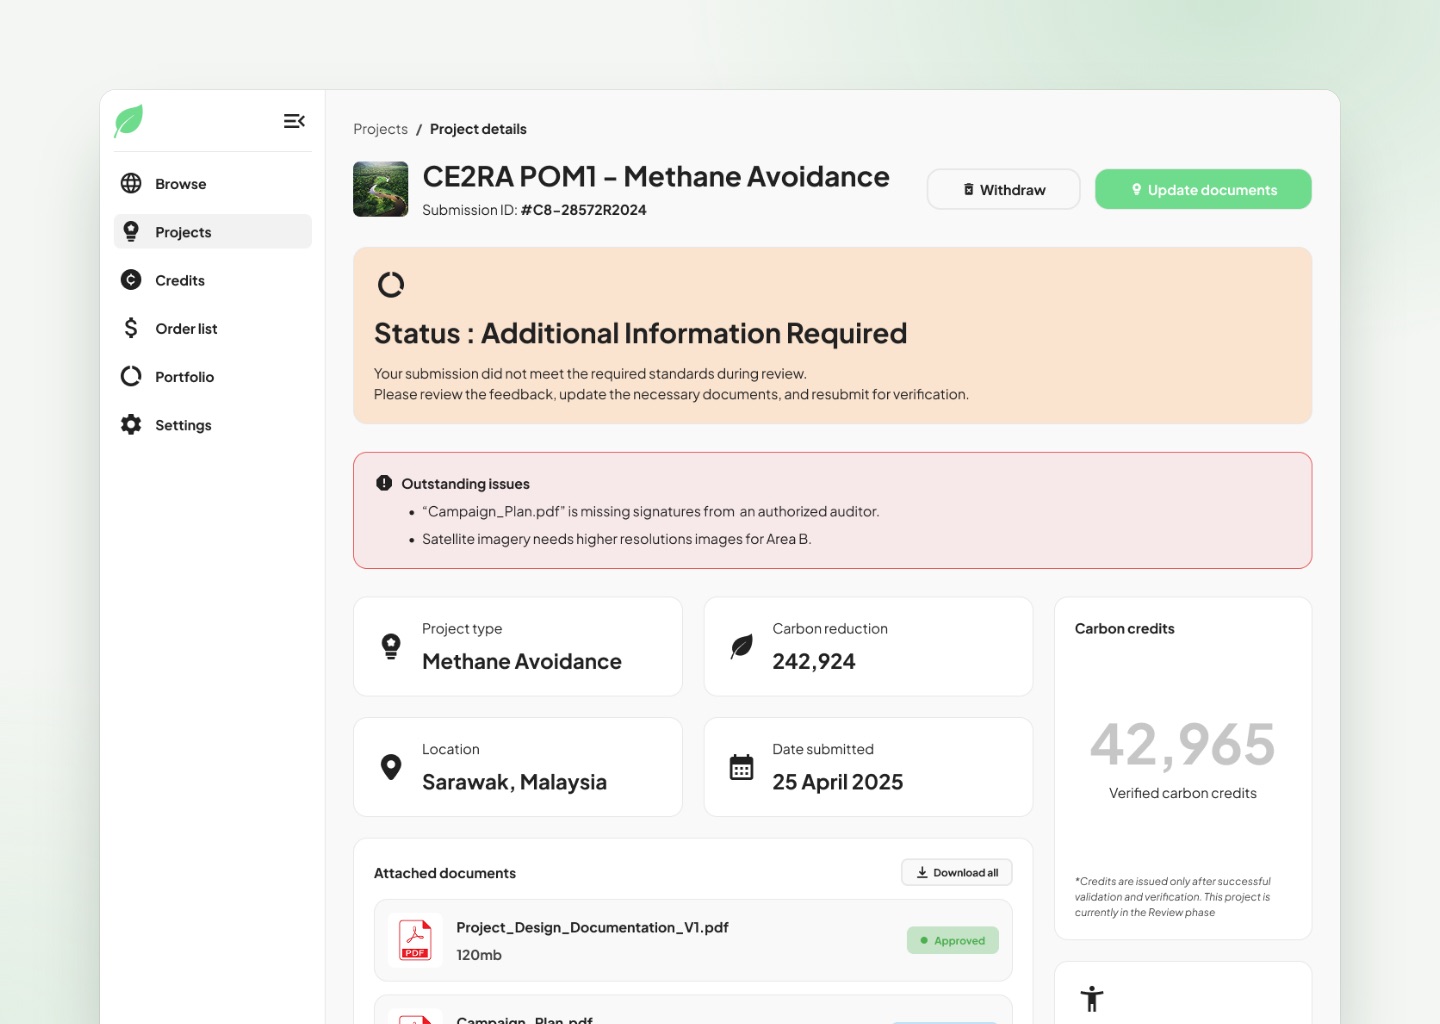Click the Sarawak, Malaysia location value
1440x1024 pixels.
click(514, 782)
